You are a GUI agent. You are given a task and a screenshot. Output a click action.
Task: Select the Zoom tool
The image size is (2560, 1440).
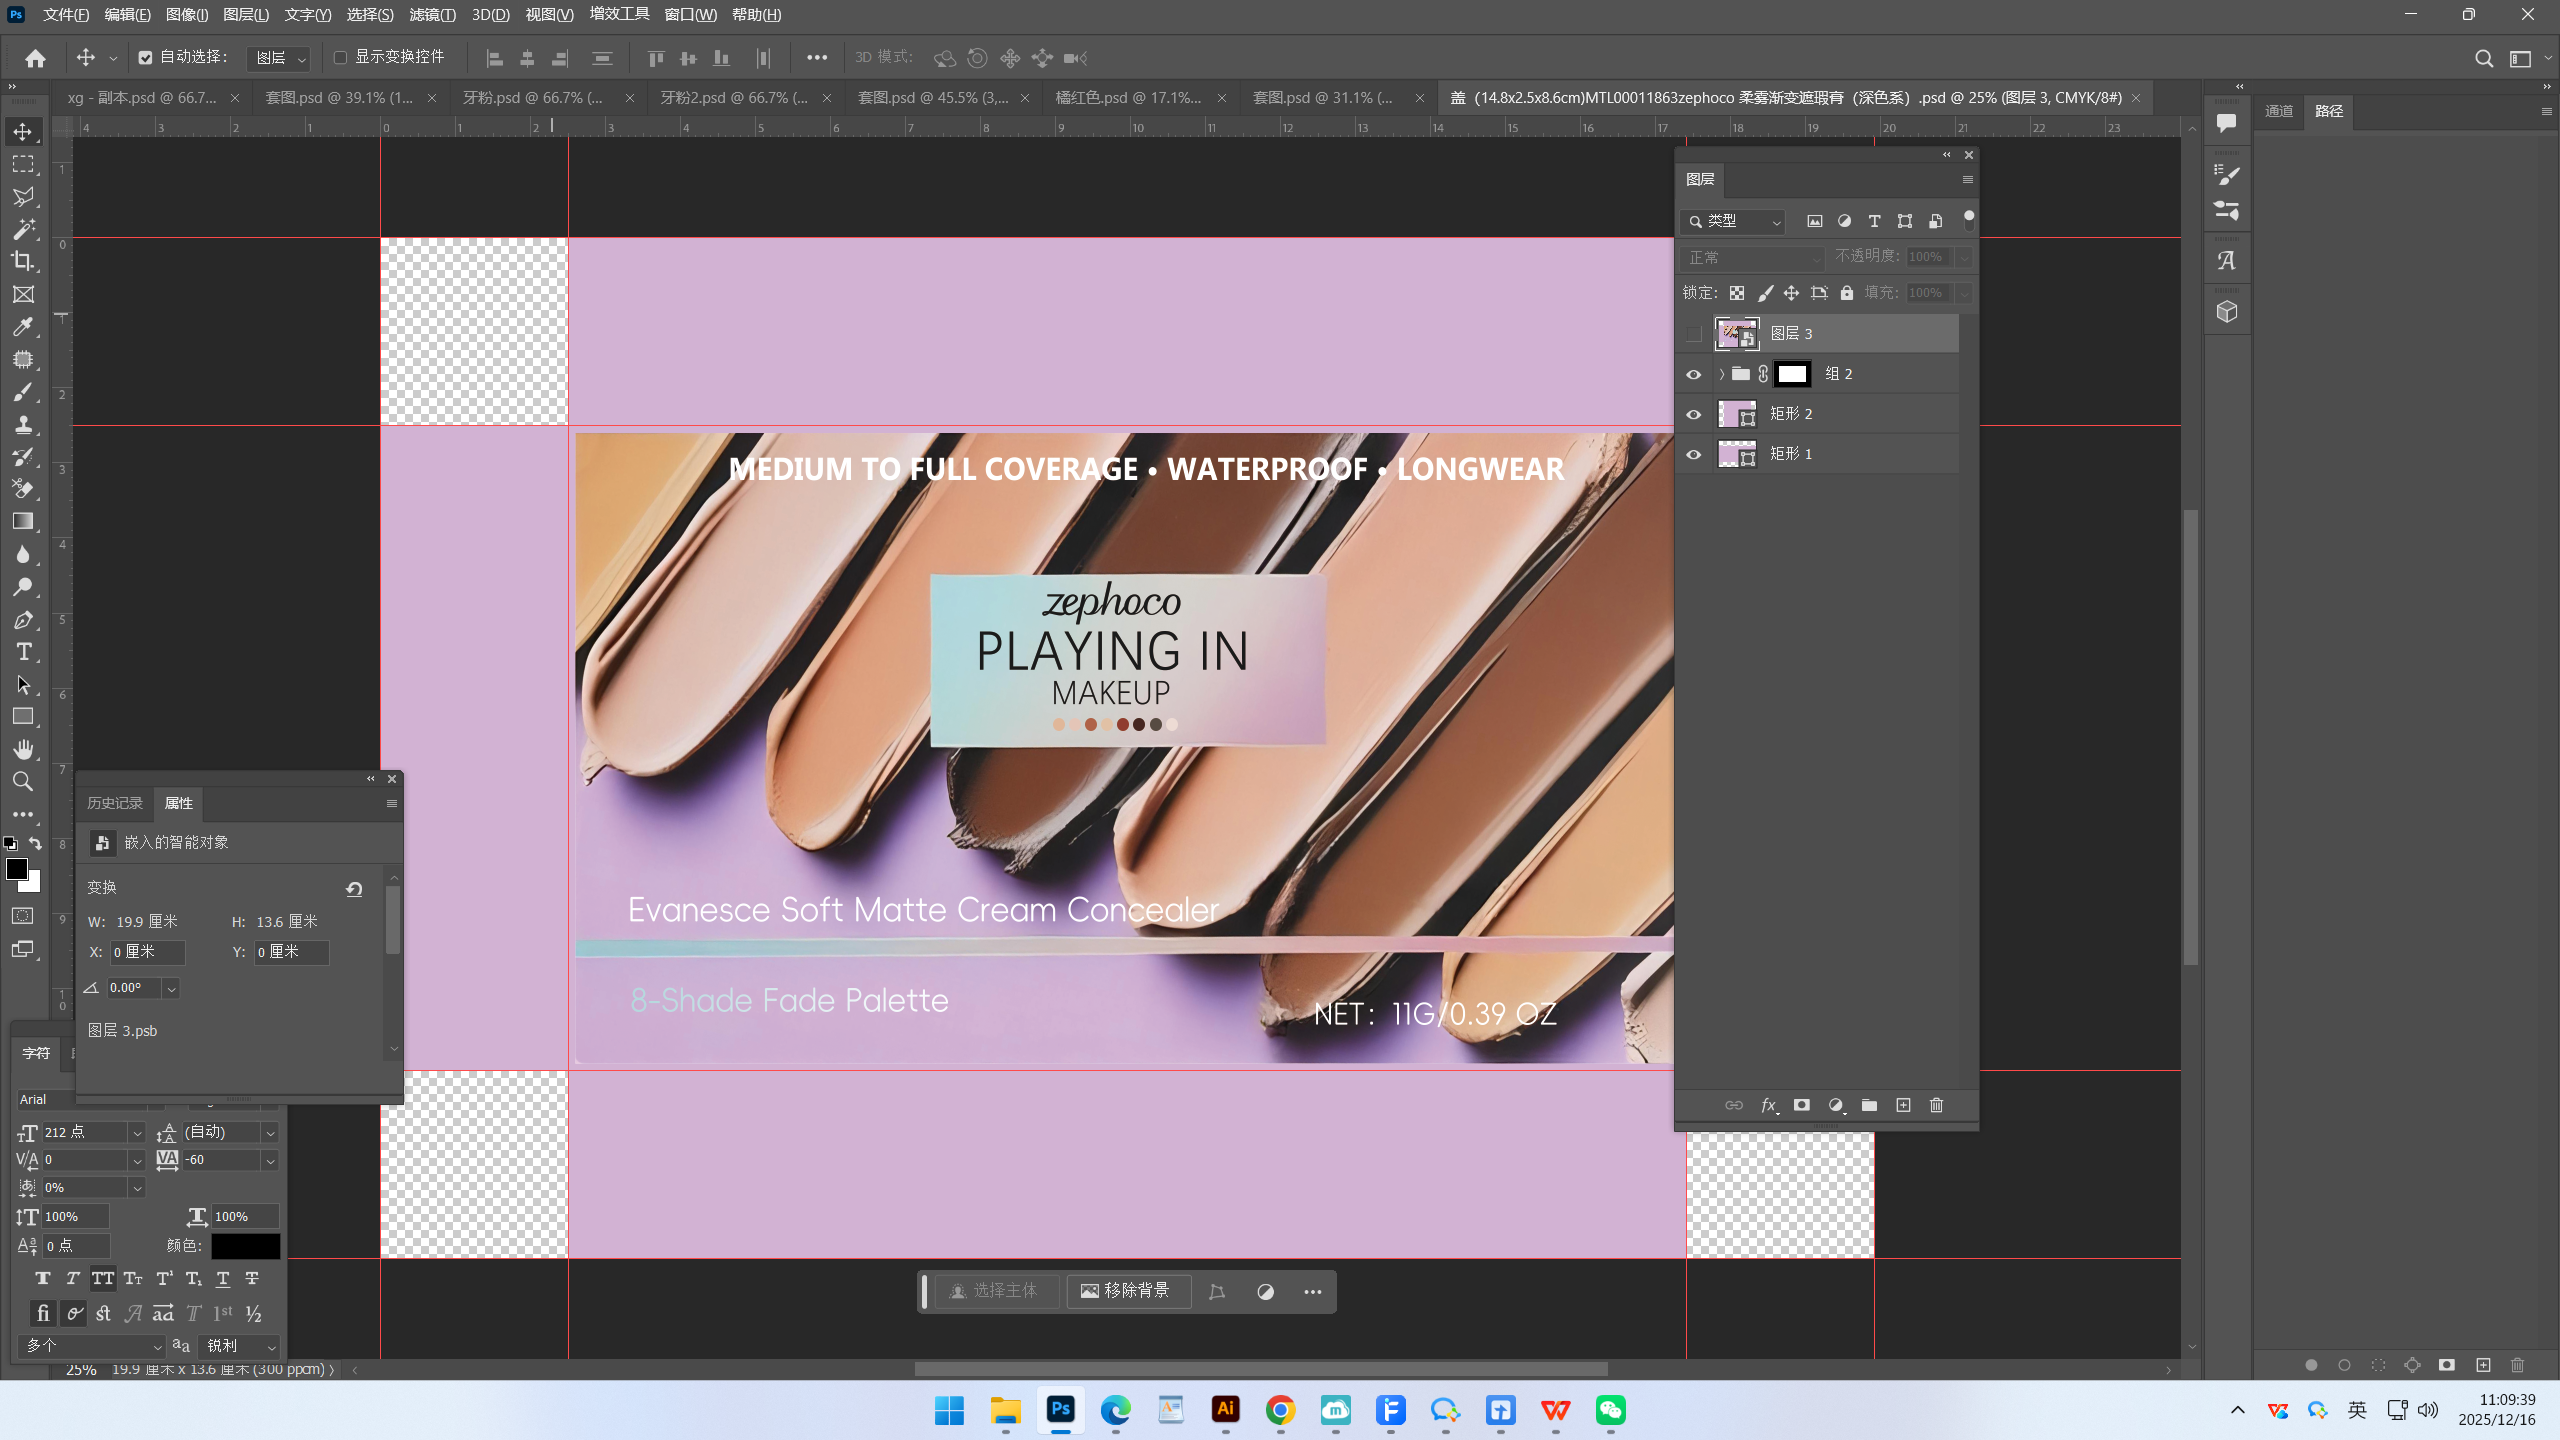[x=23, y=781]
